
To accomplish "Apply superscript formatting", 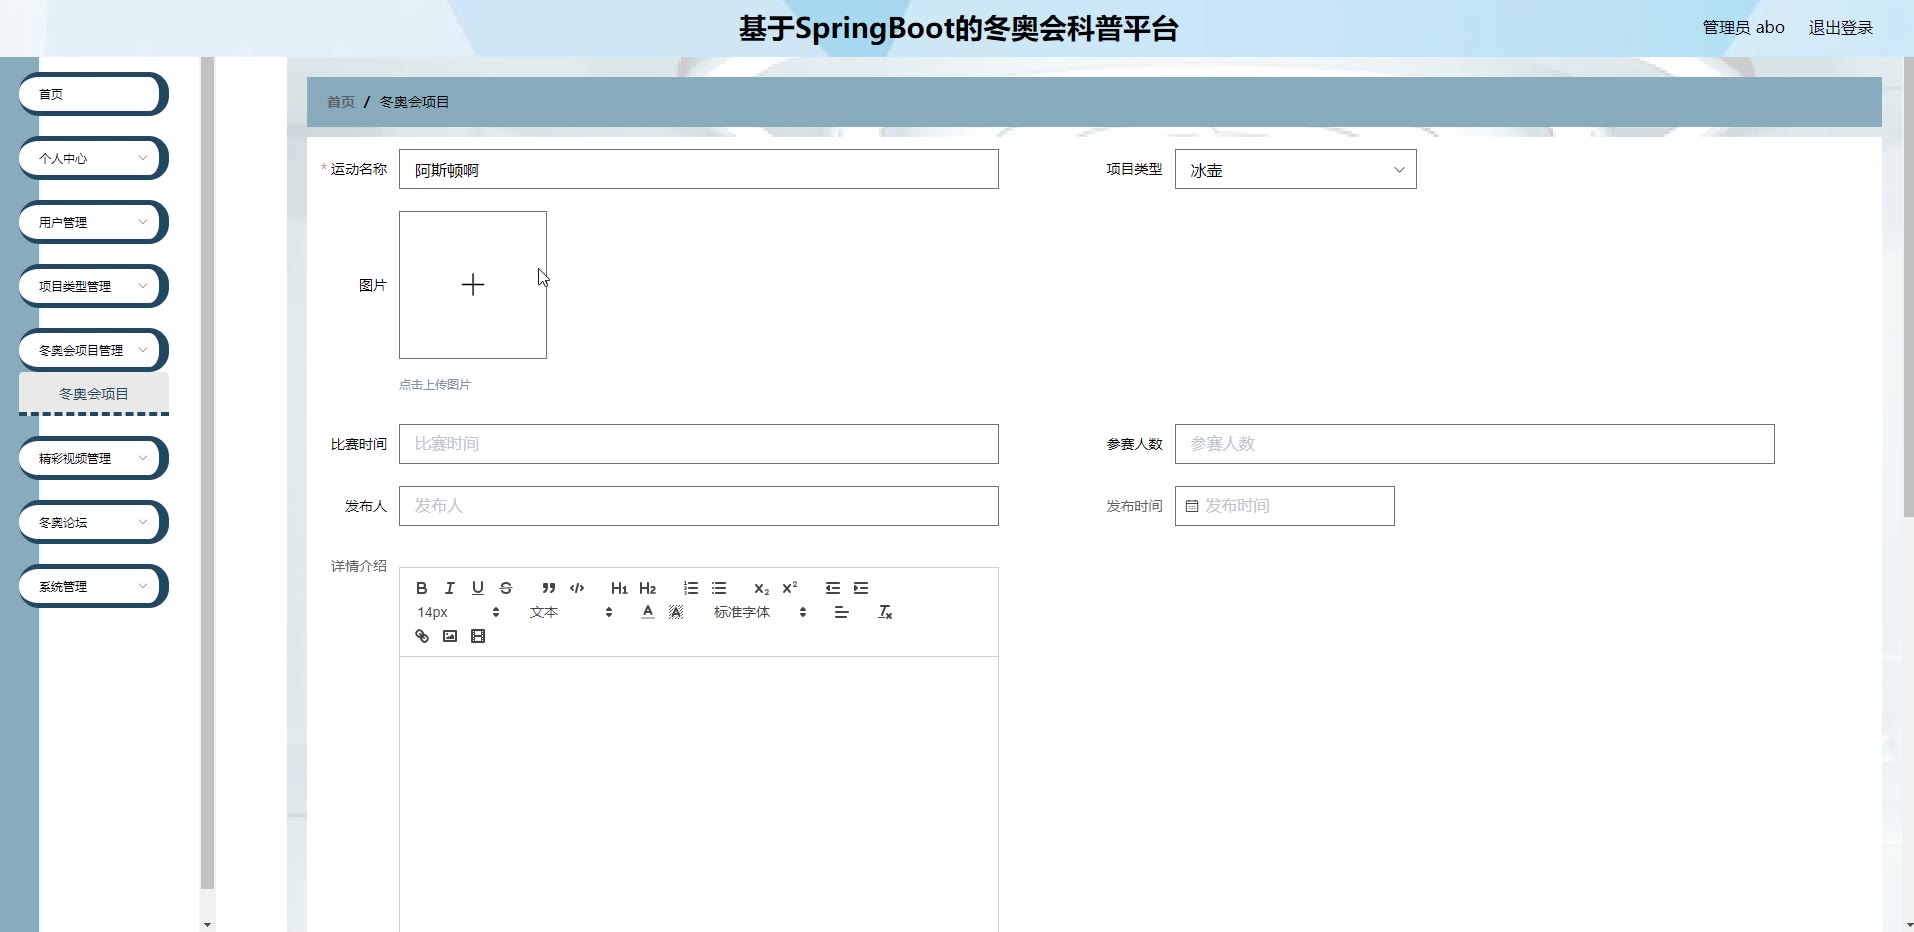I will coord(790,588).
